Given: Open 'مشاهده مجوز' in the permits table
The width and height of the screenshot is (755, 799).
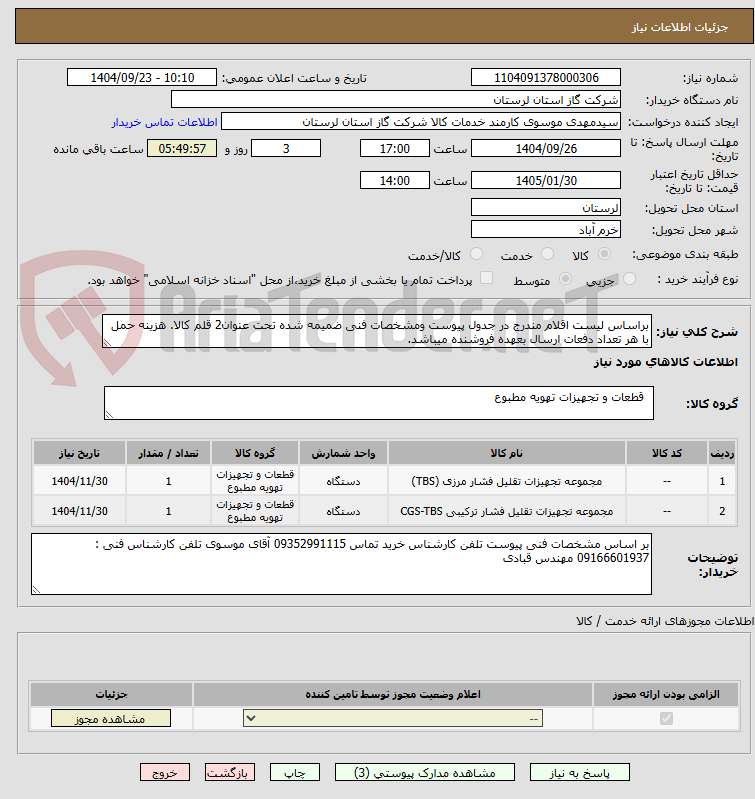Looking at the screenshot, I should [x=110, y=718].
